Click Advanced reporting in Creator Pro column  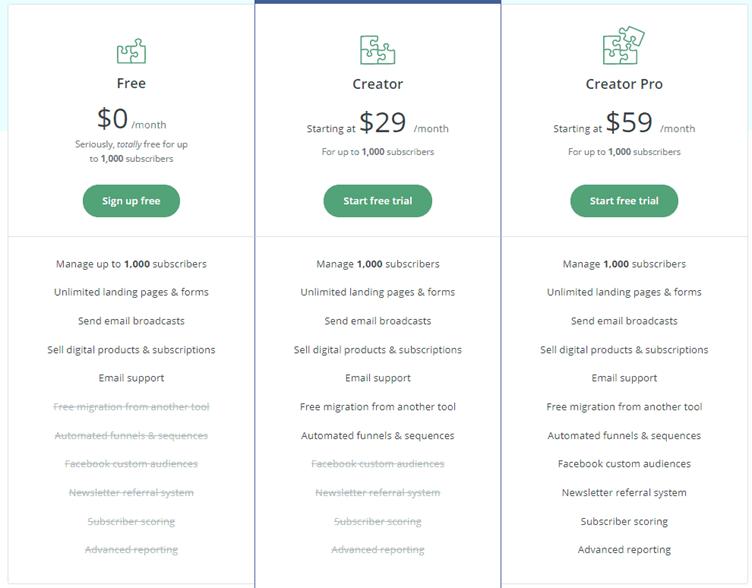pos(624,550)
